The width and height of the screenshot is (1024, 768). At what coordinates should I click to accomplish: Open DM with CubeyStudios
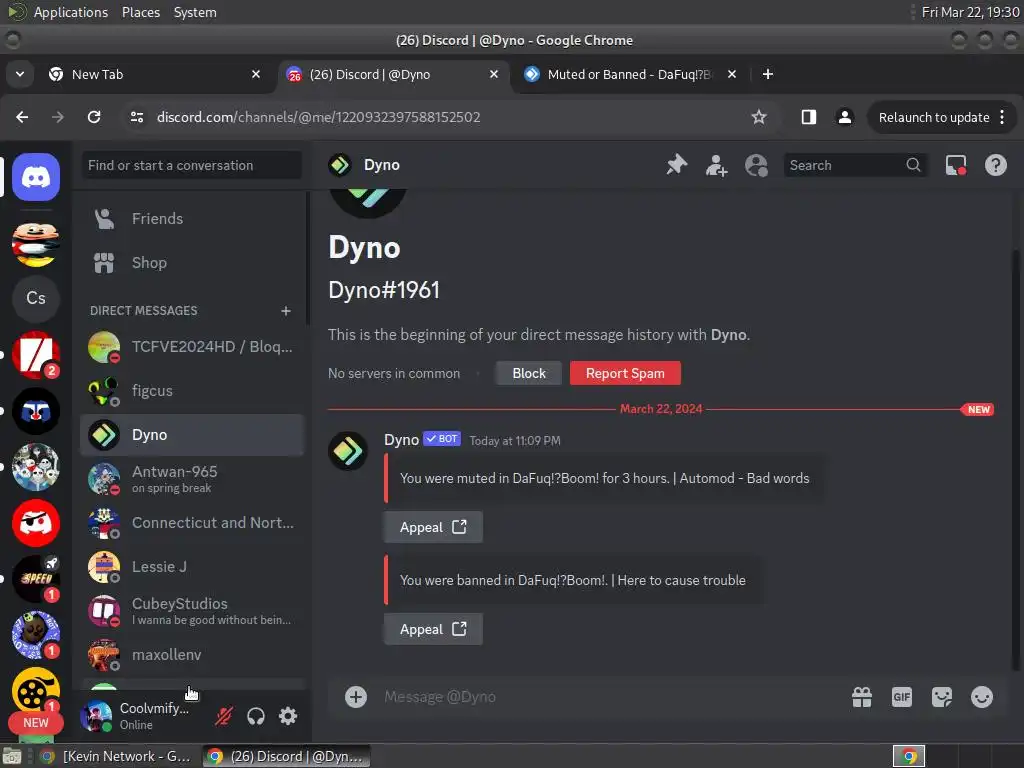(192, 611)
